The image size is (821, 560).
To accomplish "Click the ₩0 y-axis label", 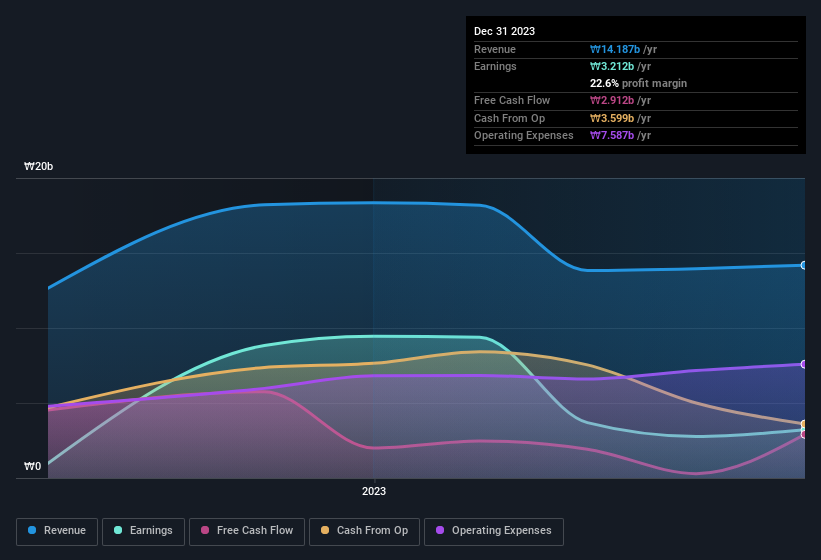I will 32,466.
